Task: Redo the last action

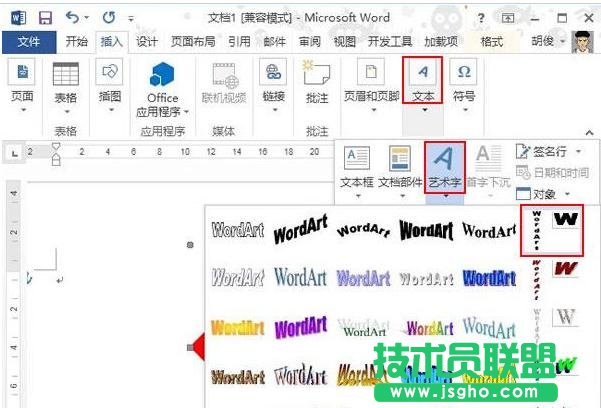Action: pos(109,17)
